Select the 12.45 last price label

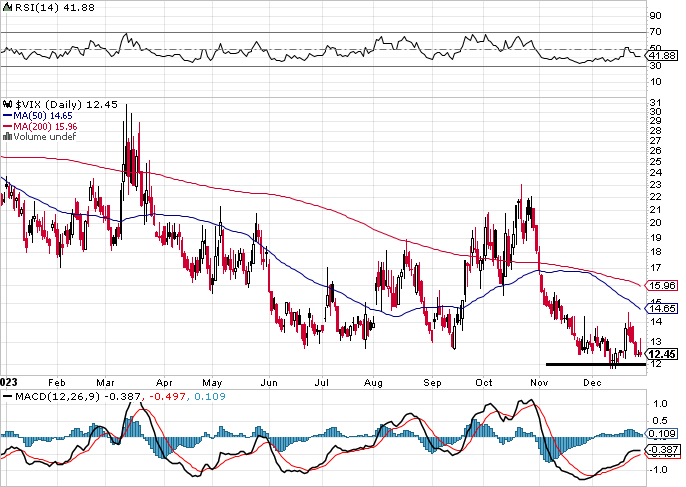[663, 354]
